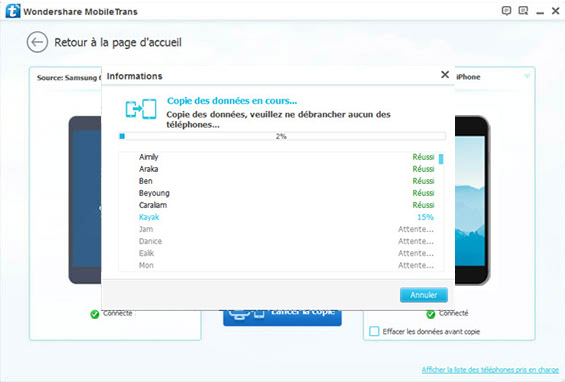Expand the iPhone destination dropdown arrow
Viewport: 565px width, 382px height.
click(527, 76)
